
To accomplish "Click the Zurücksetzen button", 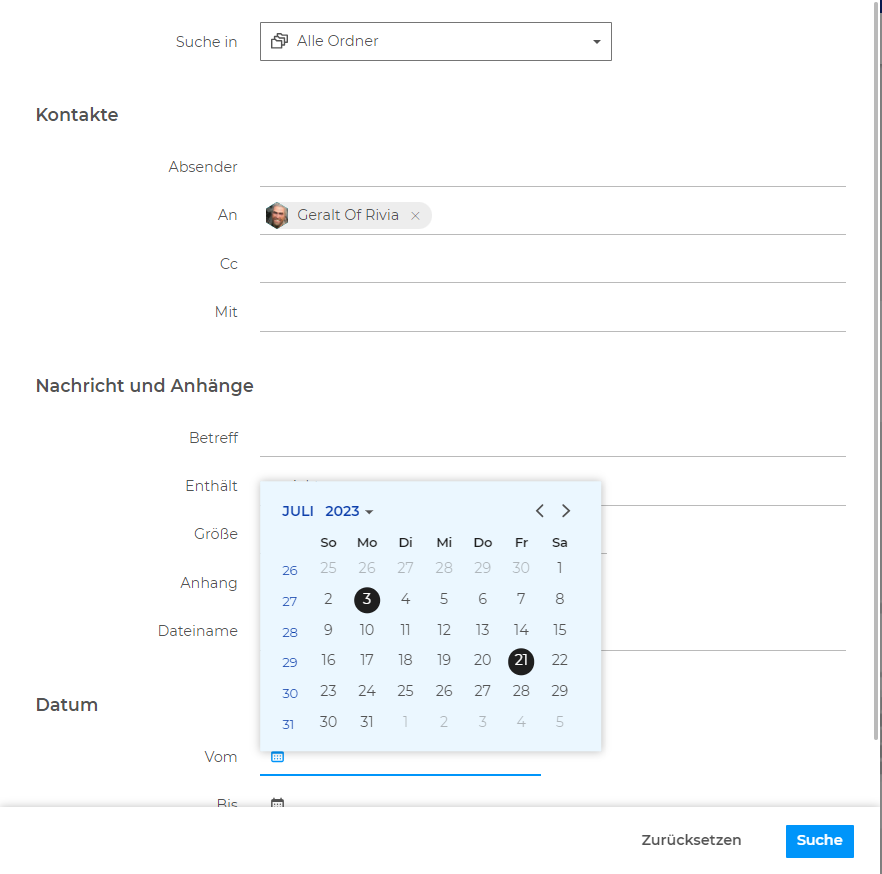I will tap(691, 840).
